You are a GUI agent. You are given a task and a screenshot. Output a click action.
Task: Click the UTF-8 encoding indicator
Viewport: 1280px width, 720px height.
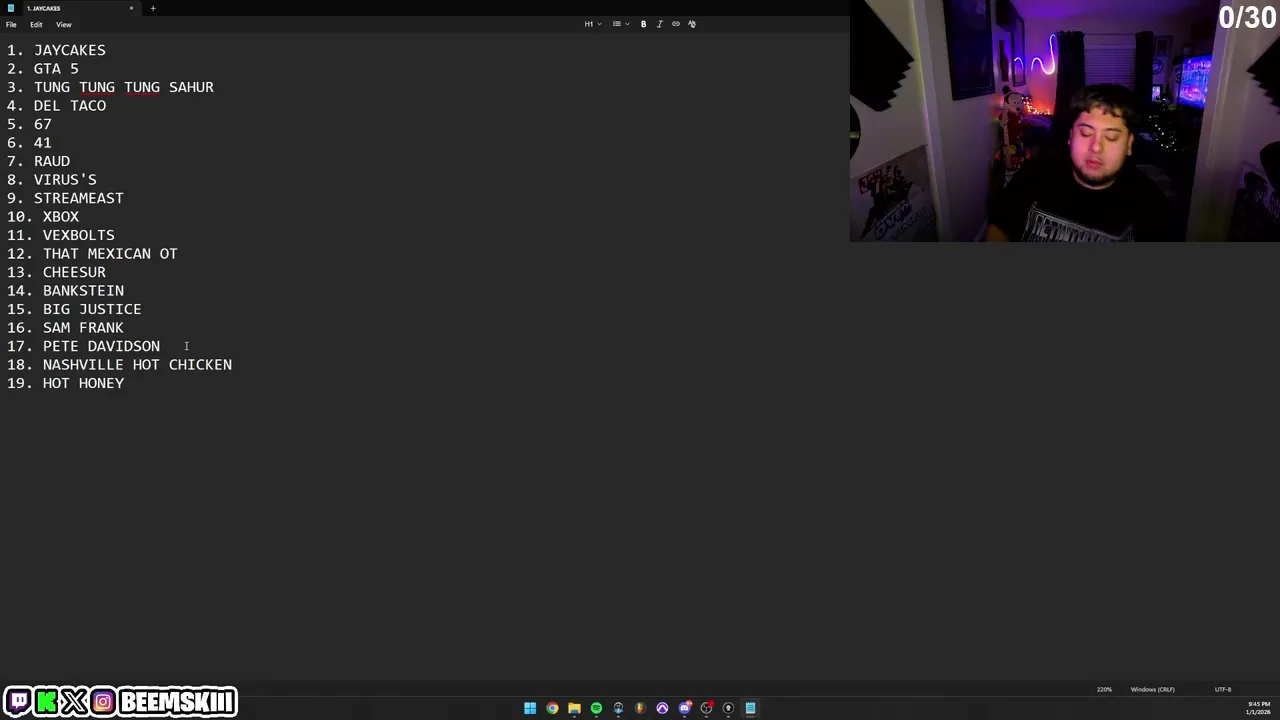click(x=1223, y=689)
